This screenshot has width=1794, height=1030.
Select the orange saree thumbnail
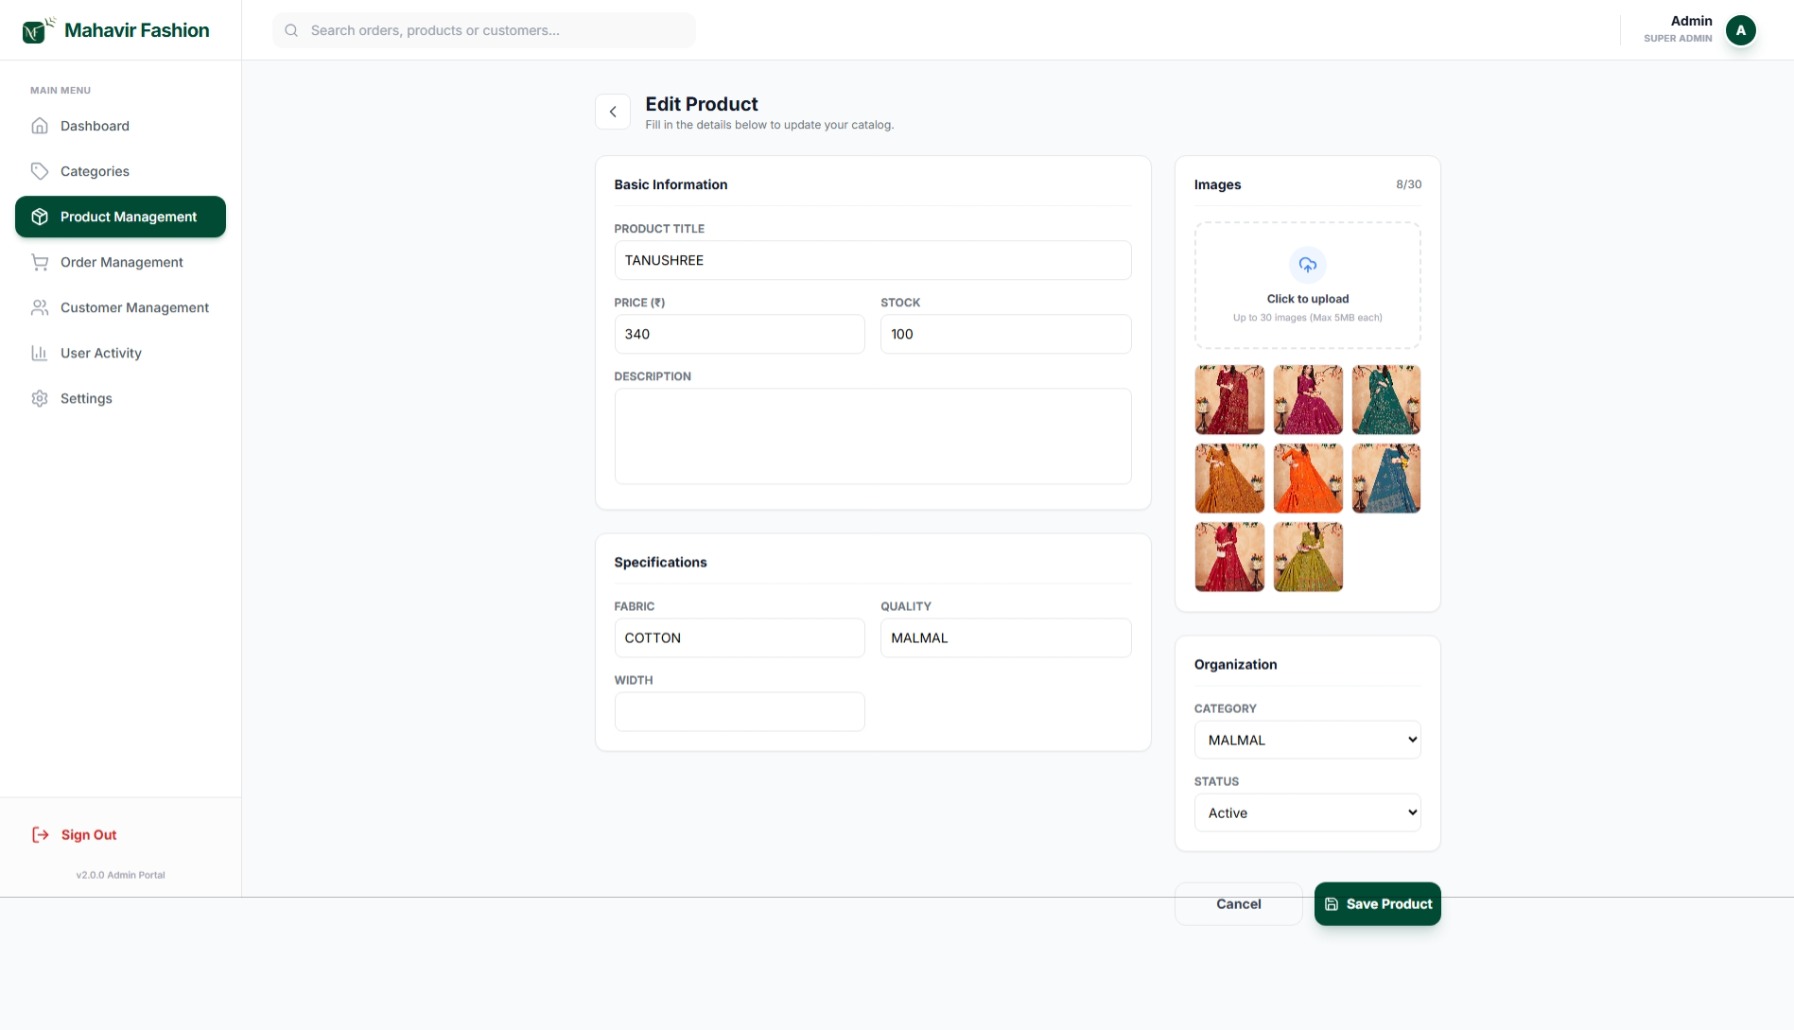coord(1307,478)
